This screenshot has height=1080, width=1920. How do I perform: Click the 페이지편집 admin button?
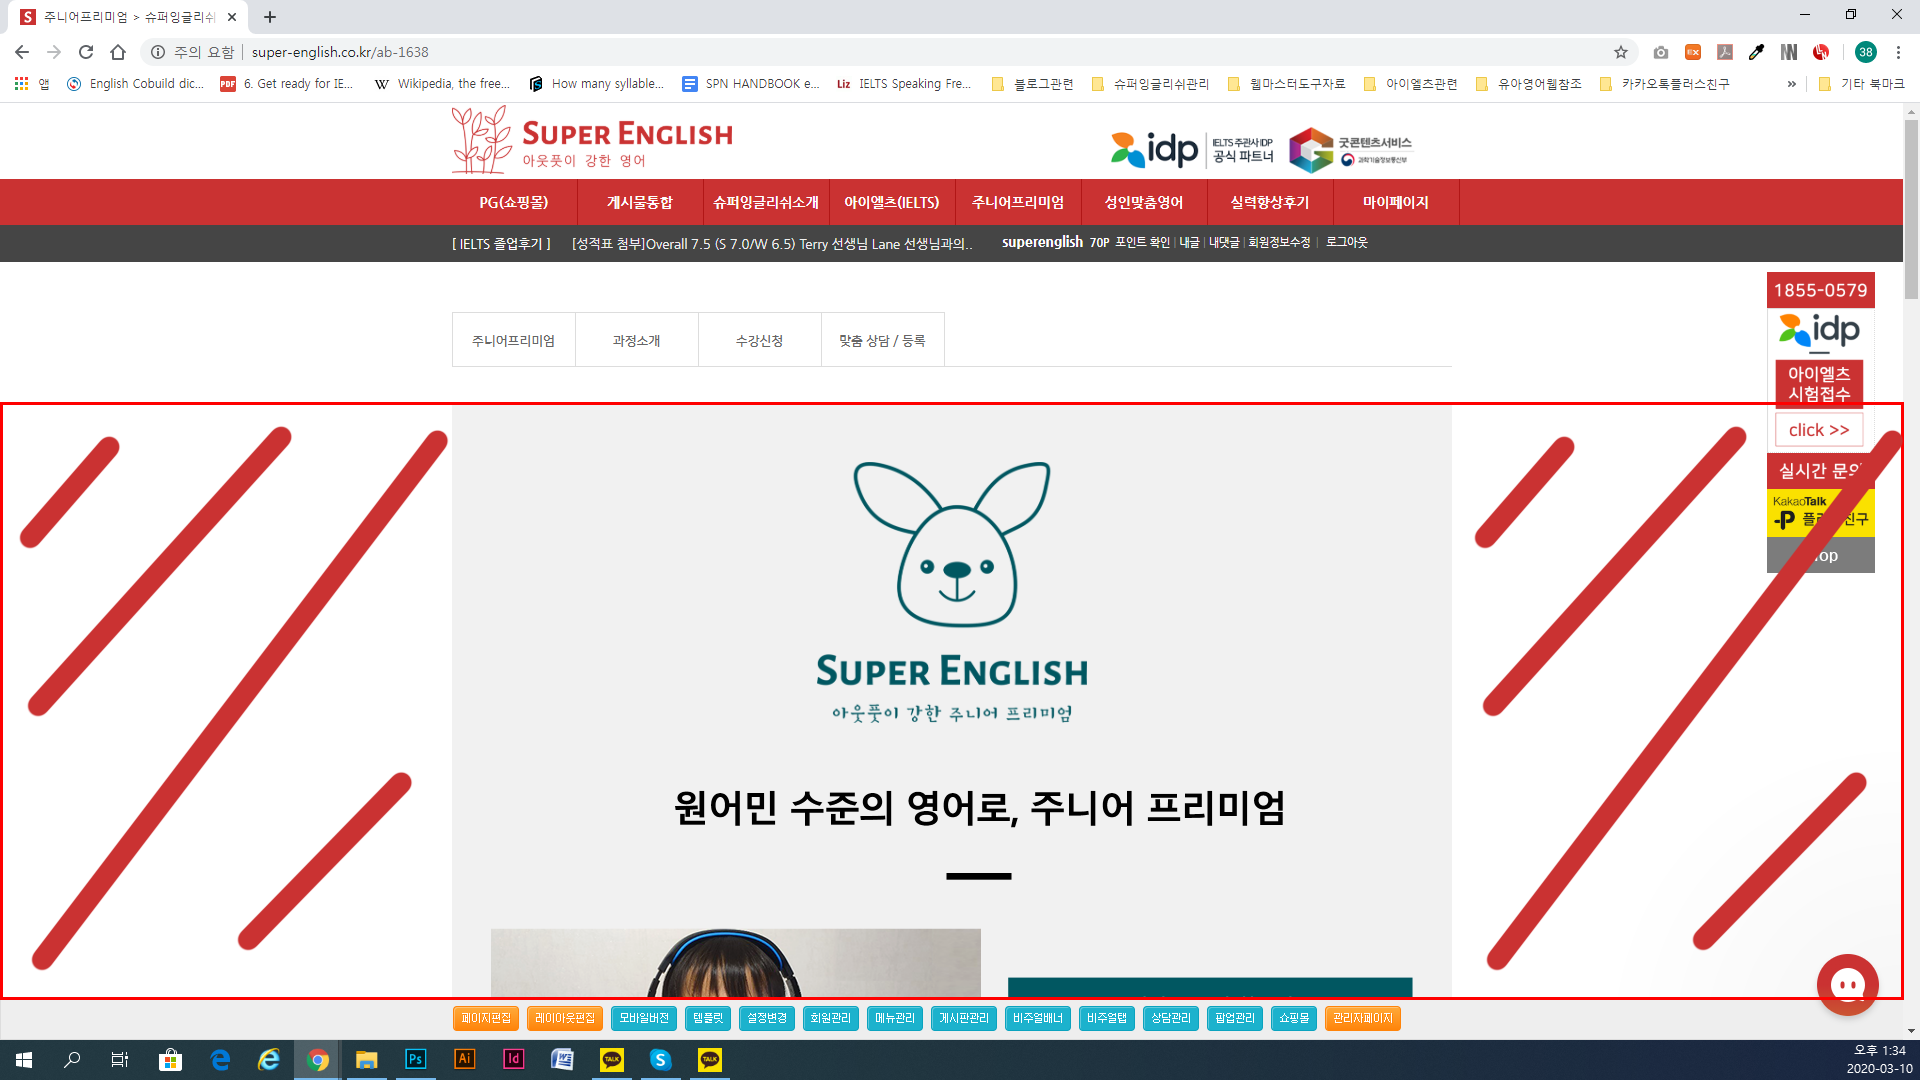click(486, 1018)
